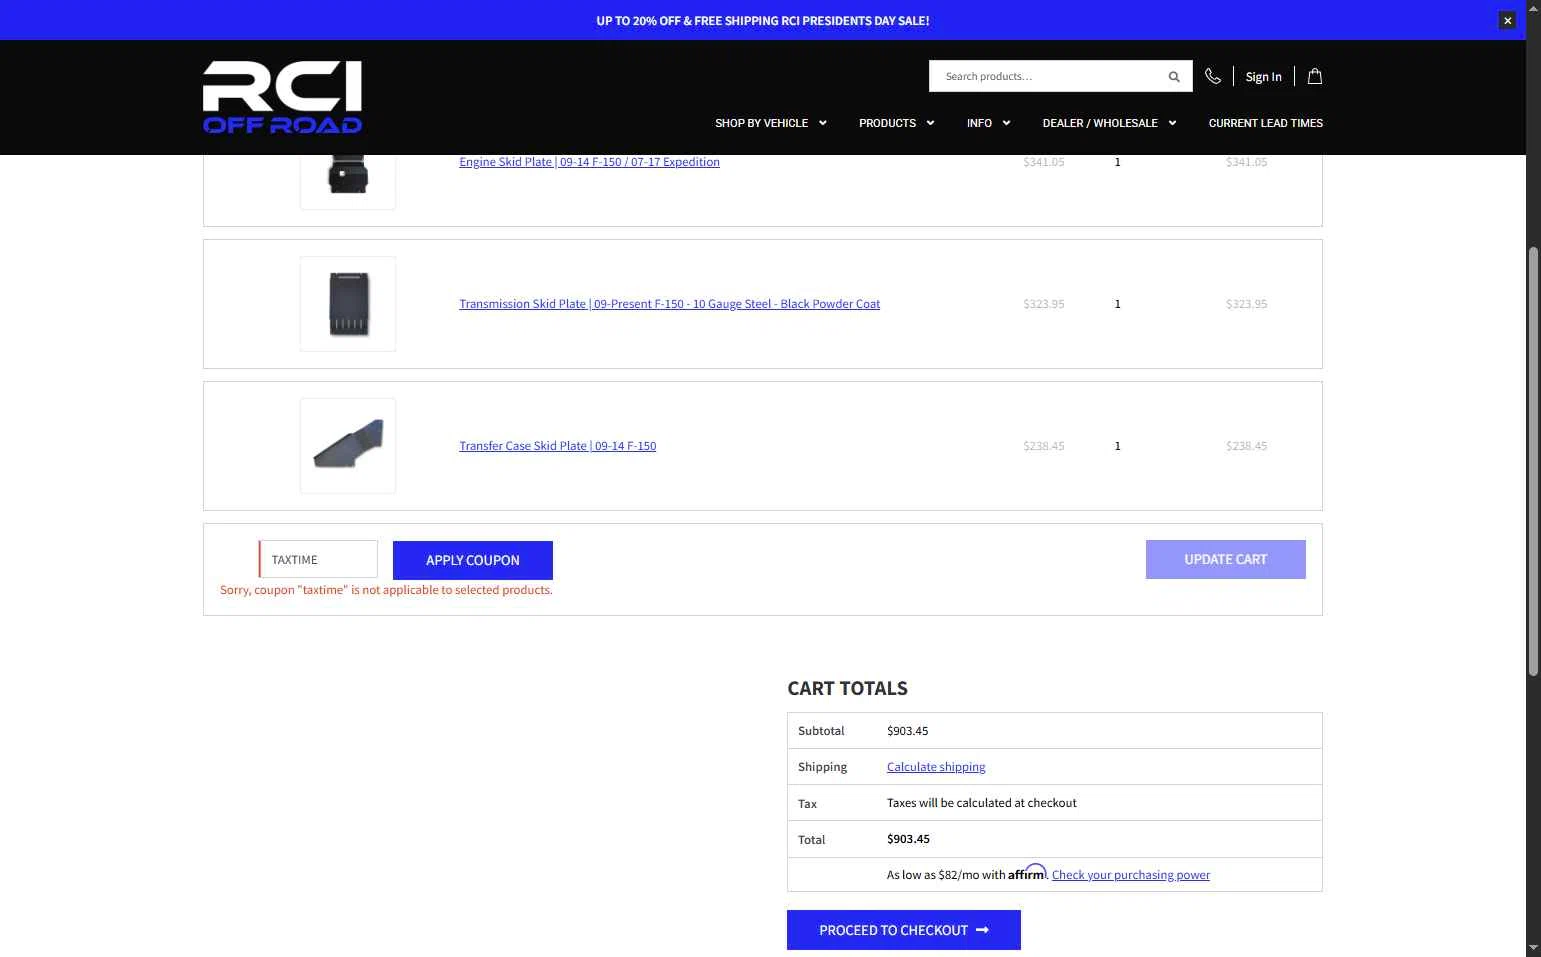Click the coupon not applicable error message
The width and height of the screenshot is (1541, 957).
[386, 590]
